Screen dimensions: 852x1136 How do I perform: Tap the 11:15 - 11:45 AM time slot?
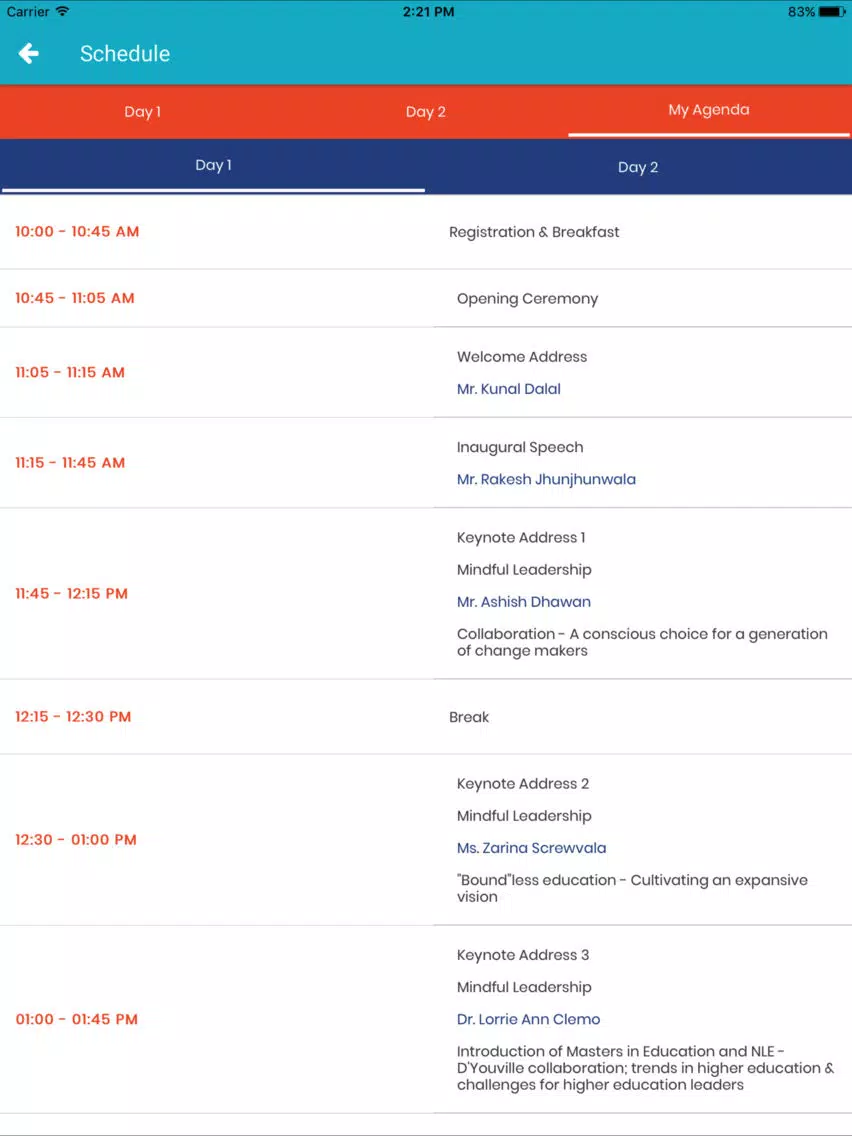pyautogui.click(x=70, y=463)
